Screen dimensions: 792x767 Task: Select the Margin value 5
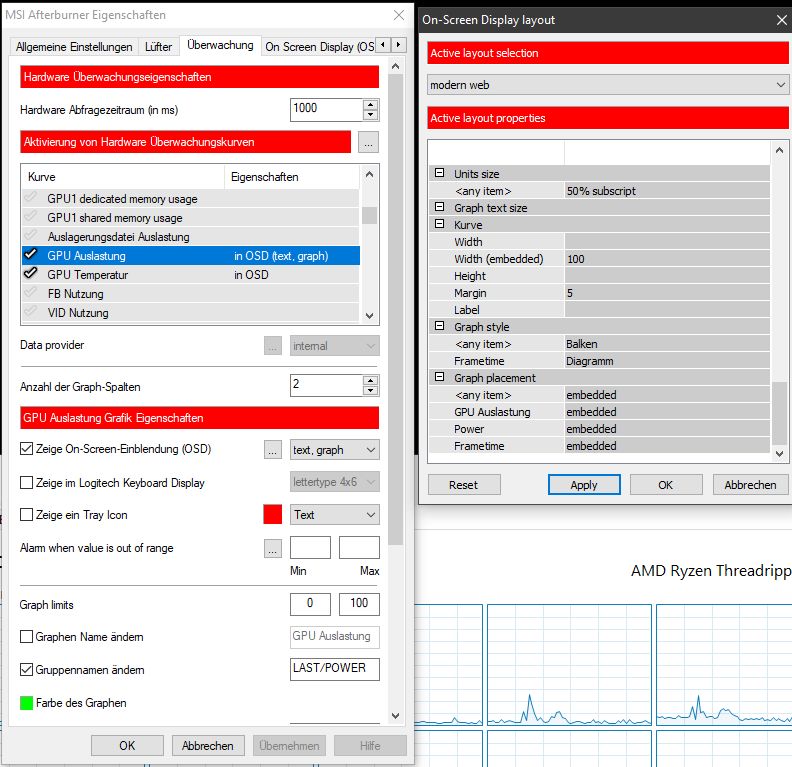pyautogui.click(x=667, y=293)
